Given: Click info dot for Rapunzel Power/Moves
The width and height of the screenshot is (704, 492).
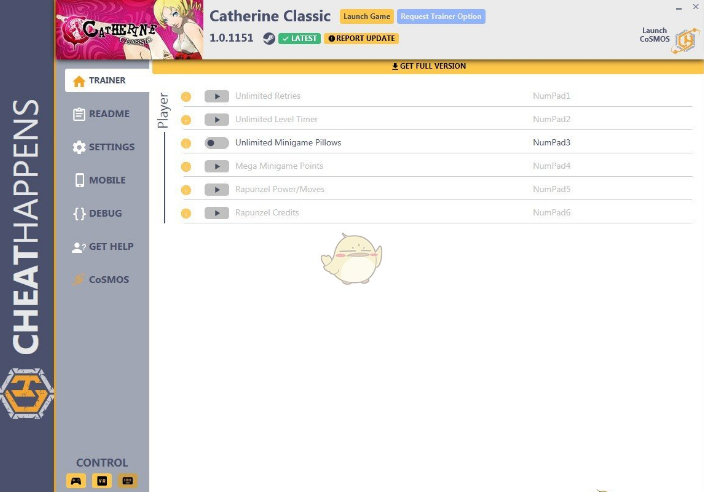Looking at the screenshot, I should click(x=186, y=190).
